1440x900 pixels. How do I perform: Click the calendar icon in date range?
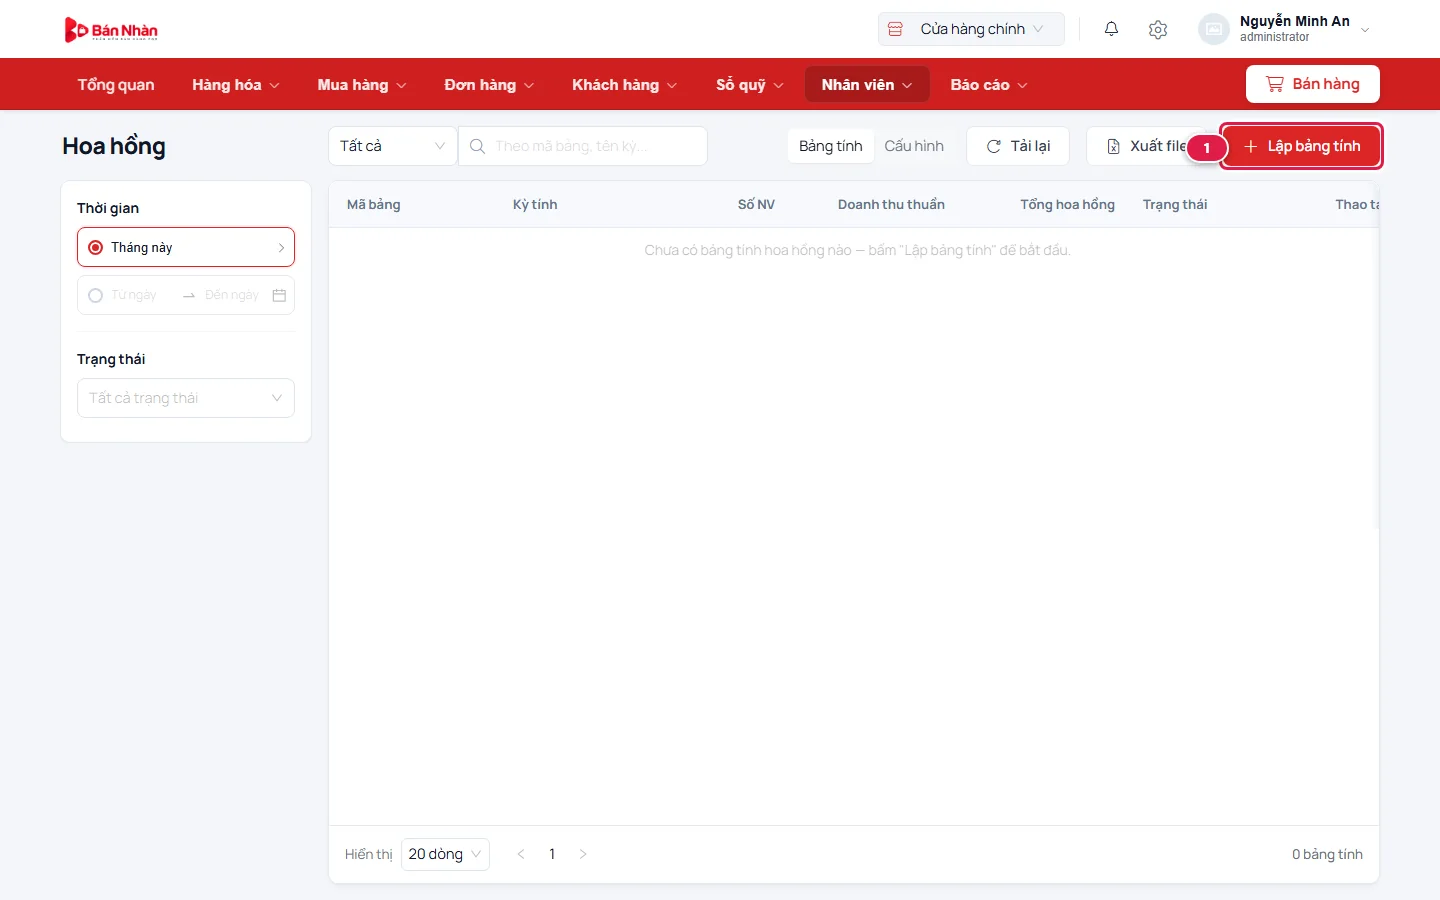[x=279, y=295]
